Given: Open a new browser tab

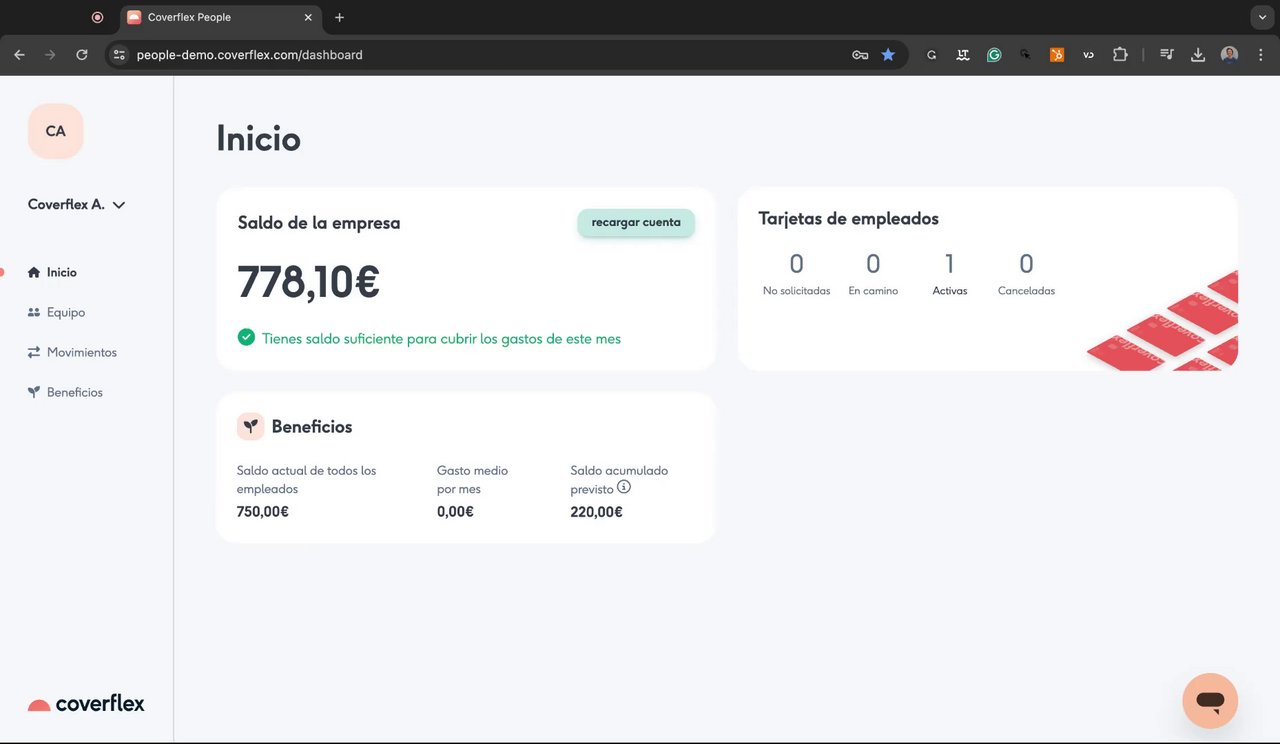Looking at the screenshot, I should point(339,17).
